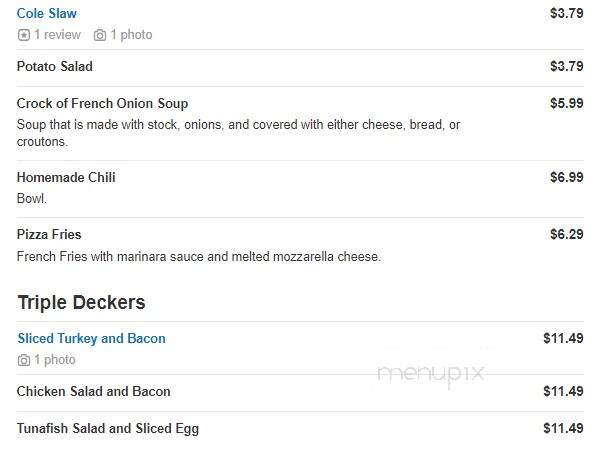This screenshot has height=456, width=610.
Task: Click the Homemade Chili item name
Action: coord(66,177)
